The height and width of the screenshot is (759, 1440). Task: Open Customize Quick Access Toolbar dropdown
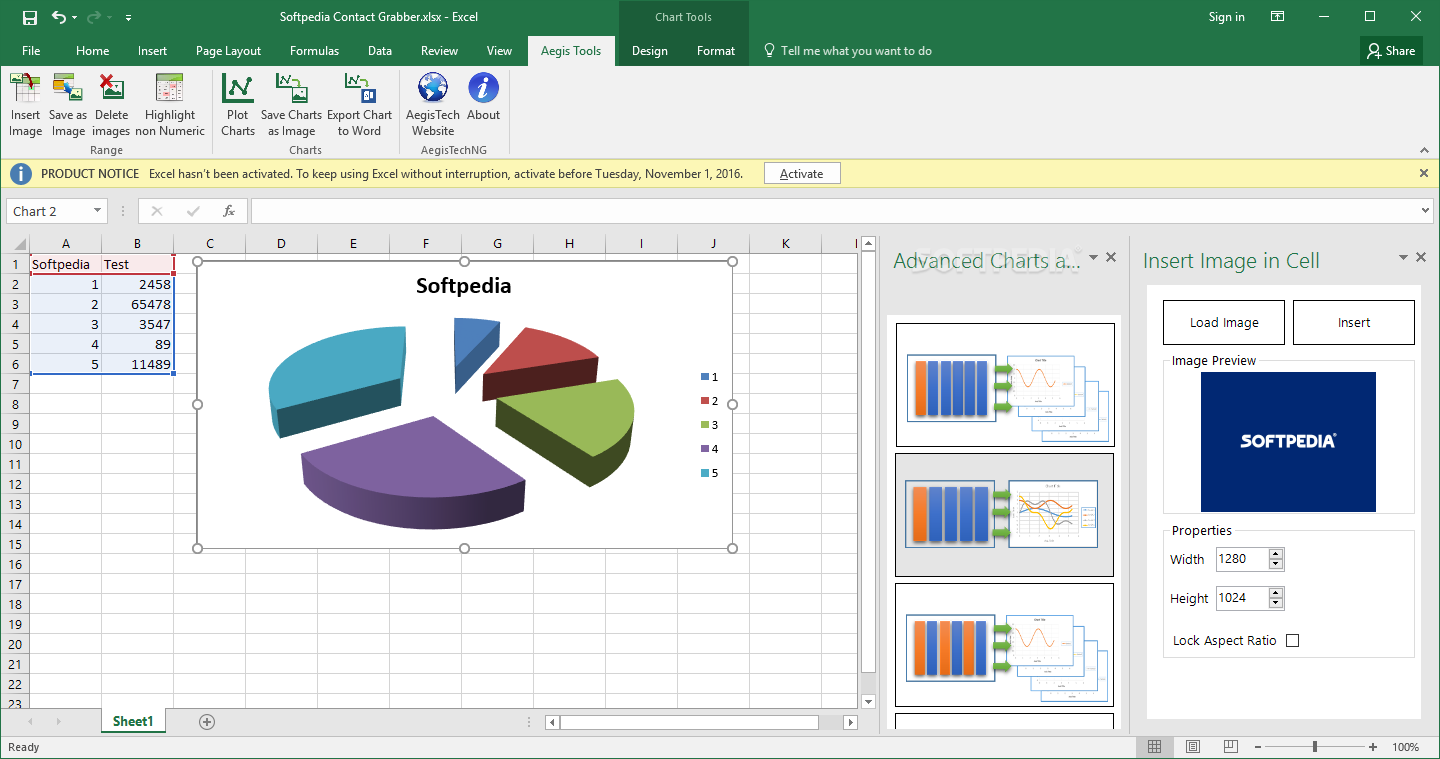[129, 18]
